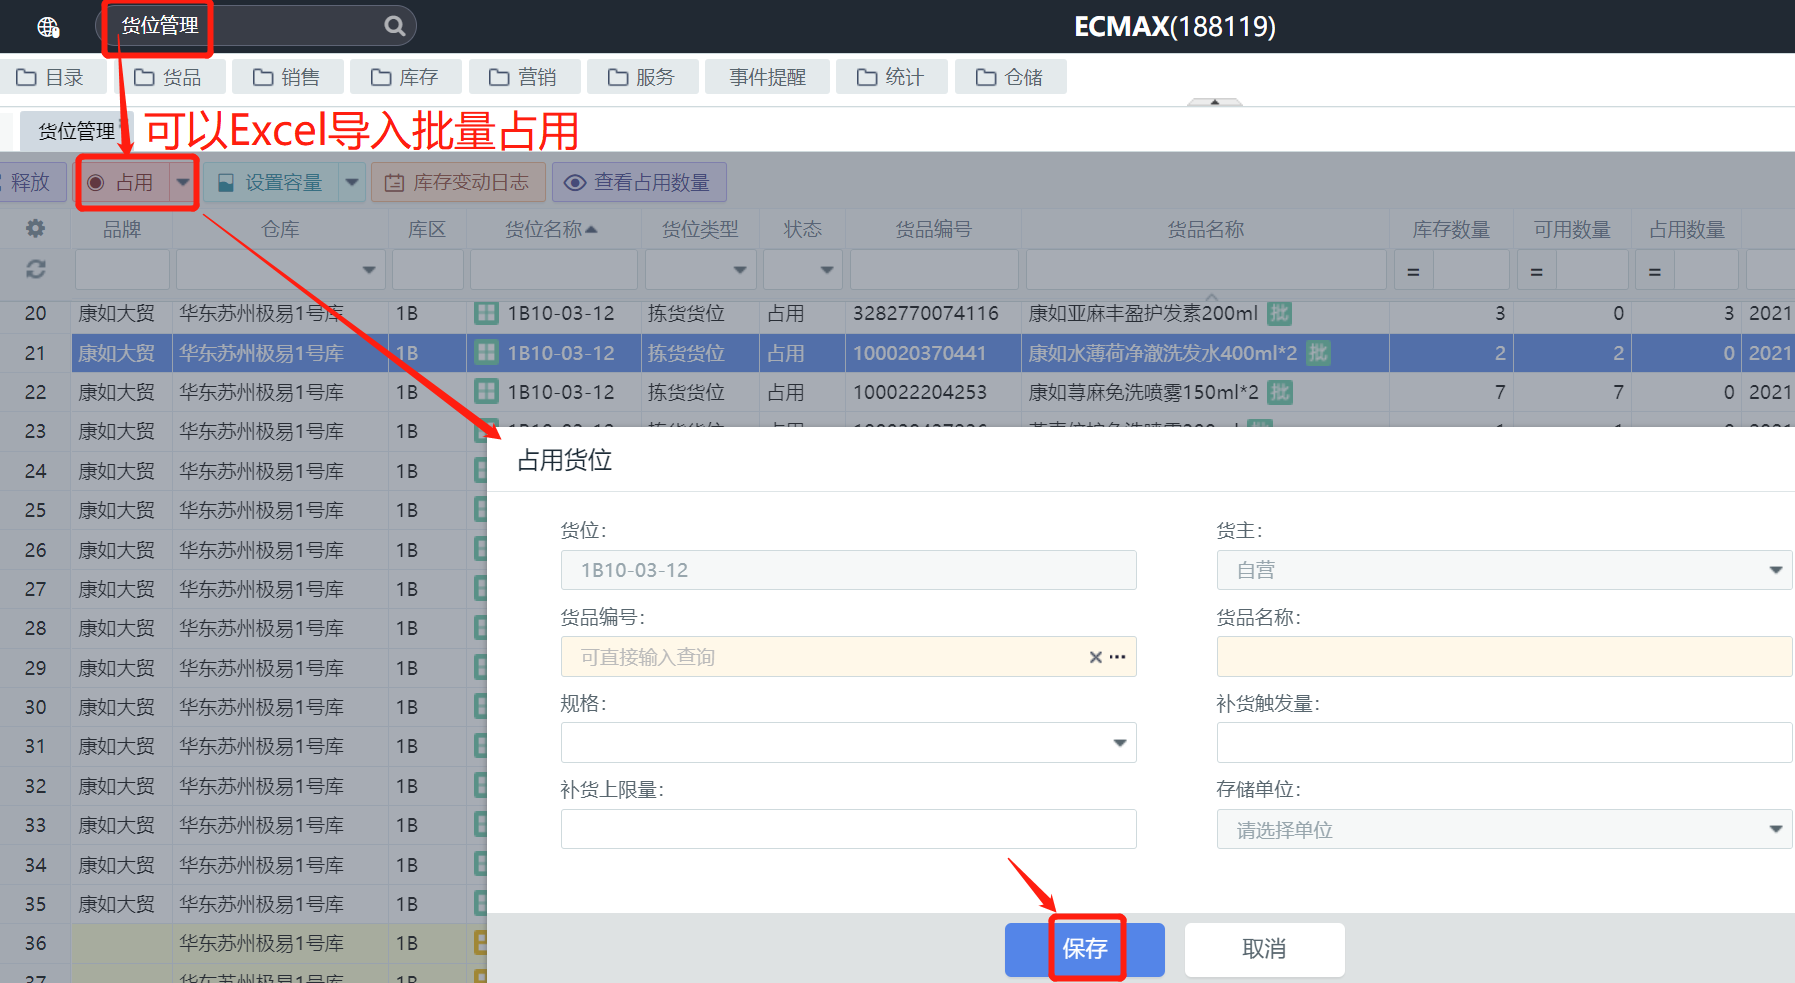This screenshot has height=983, width=1795.
Task: Click product name 康如亚麻丰盈护发素200ml
Action: [x=1143, y=313]
